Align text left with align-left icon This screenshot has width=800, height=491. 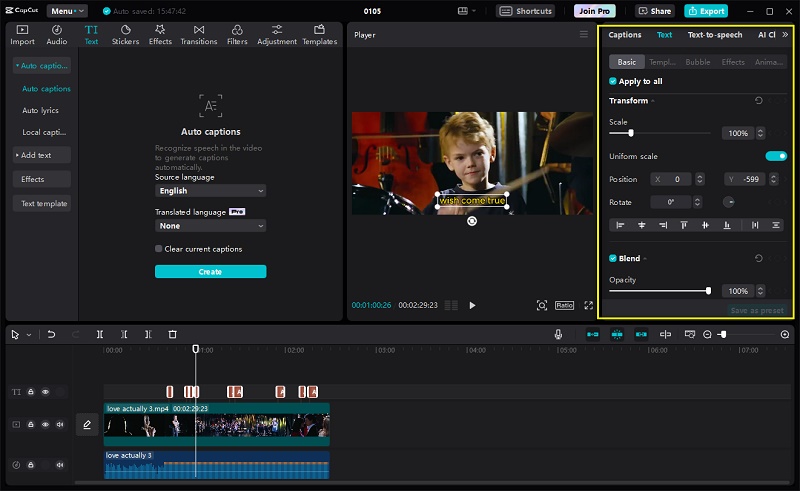pos(620,225)
